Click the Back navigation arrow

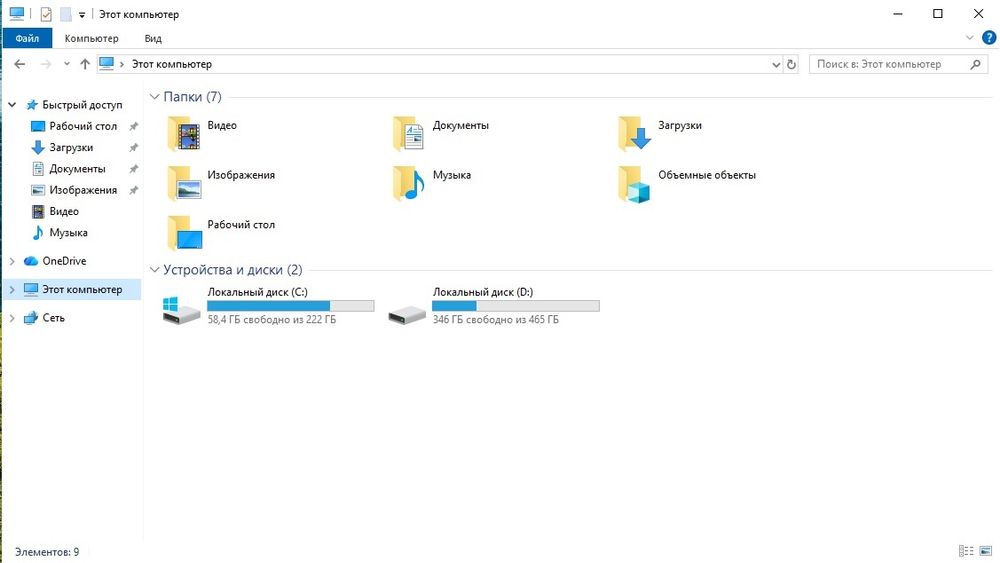pos(20,64)
